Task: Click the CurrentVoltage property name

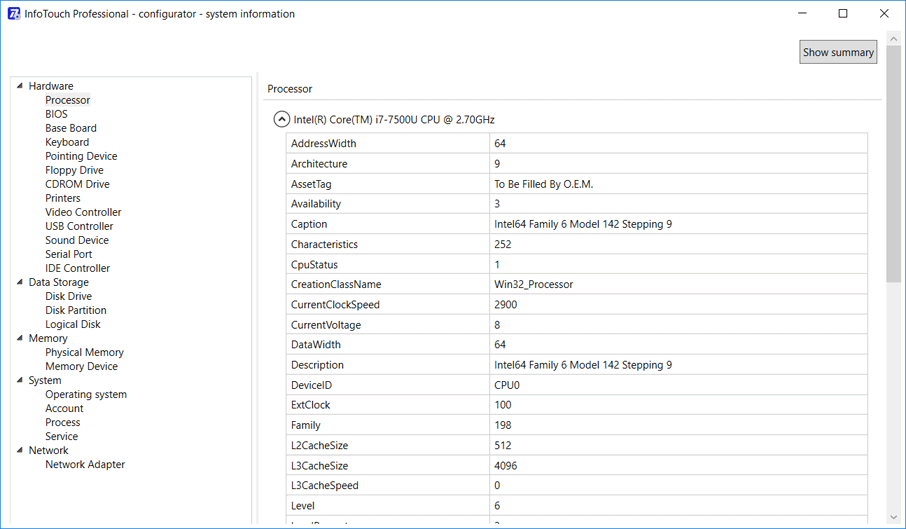Action: pyautogui.click(x=326, y=325)
